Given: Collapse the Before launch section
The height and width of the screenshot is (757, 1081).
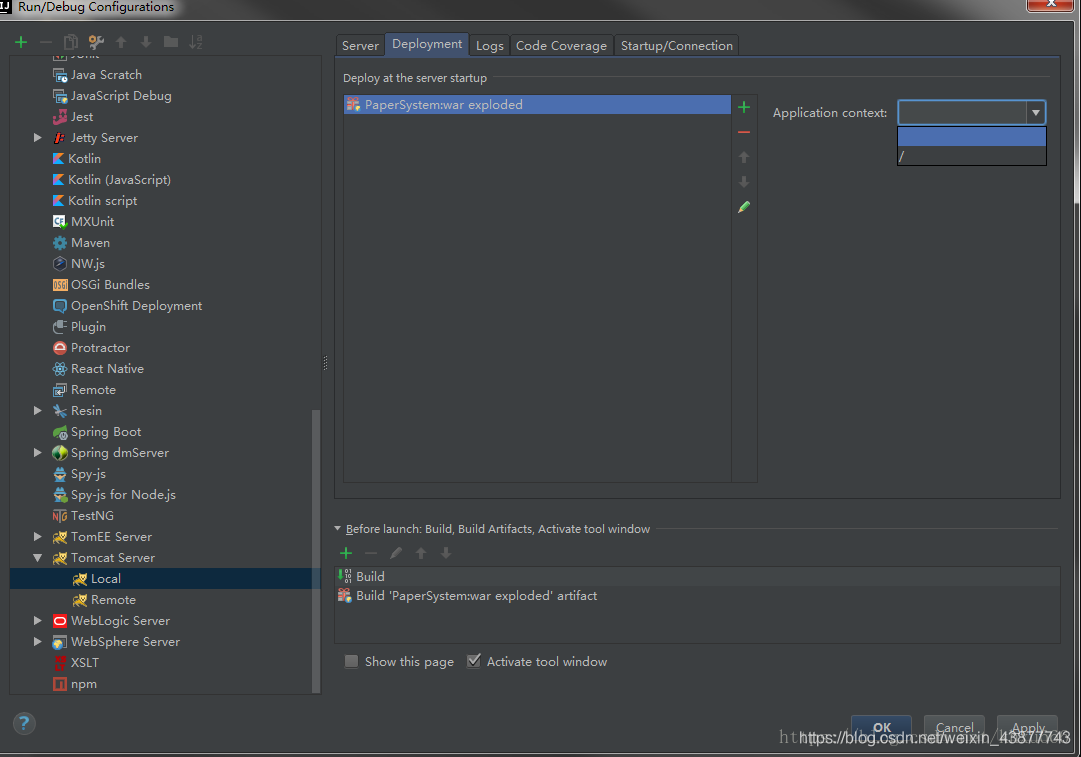Looking at the screenshot, I should (338, 529).
